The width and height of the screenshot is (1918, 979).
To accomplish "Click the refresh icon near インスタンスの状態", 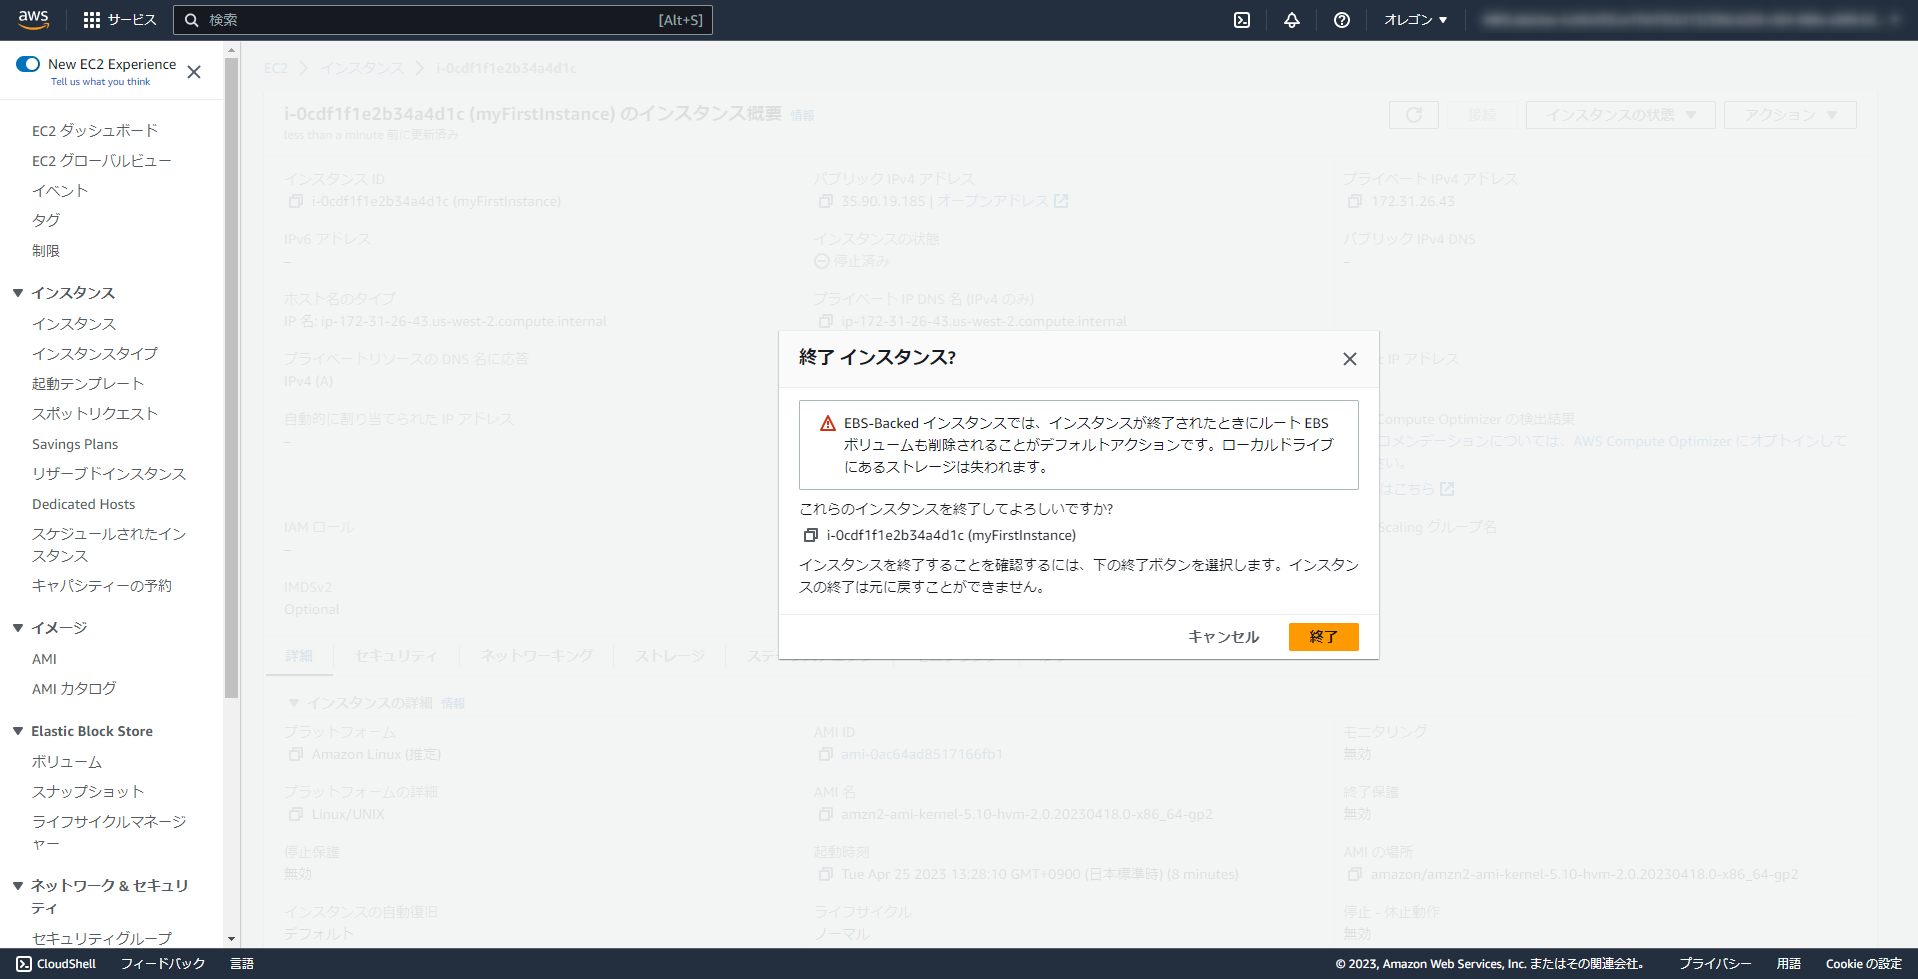I will click(x=1413, y=114).
